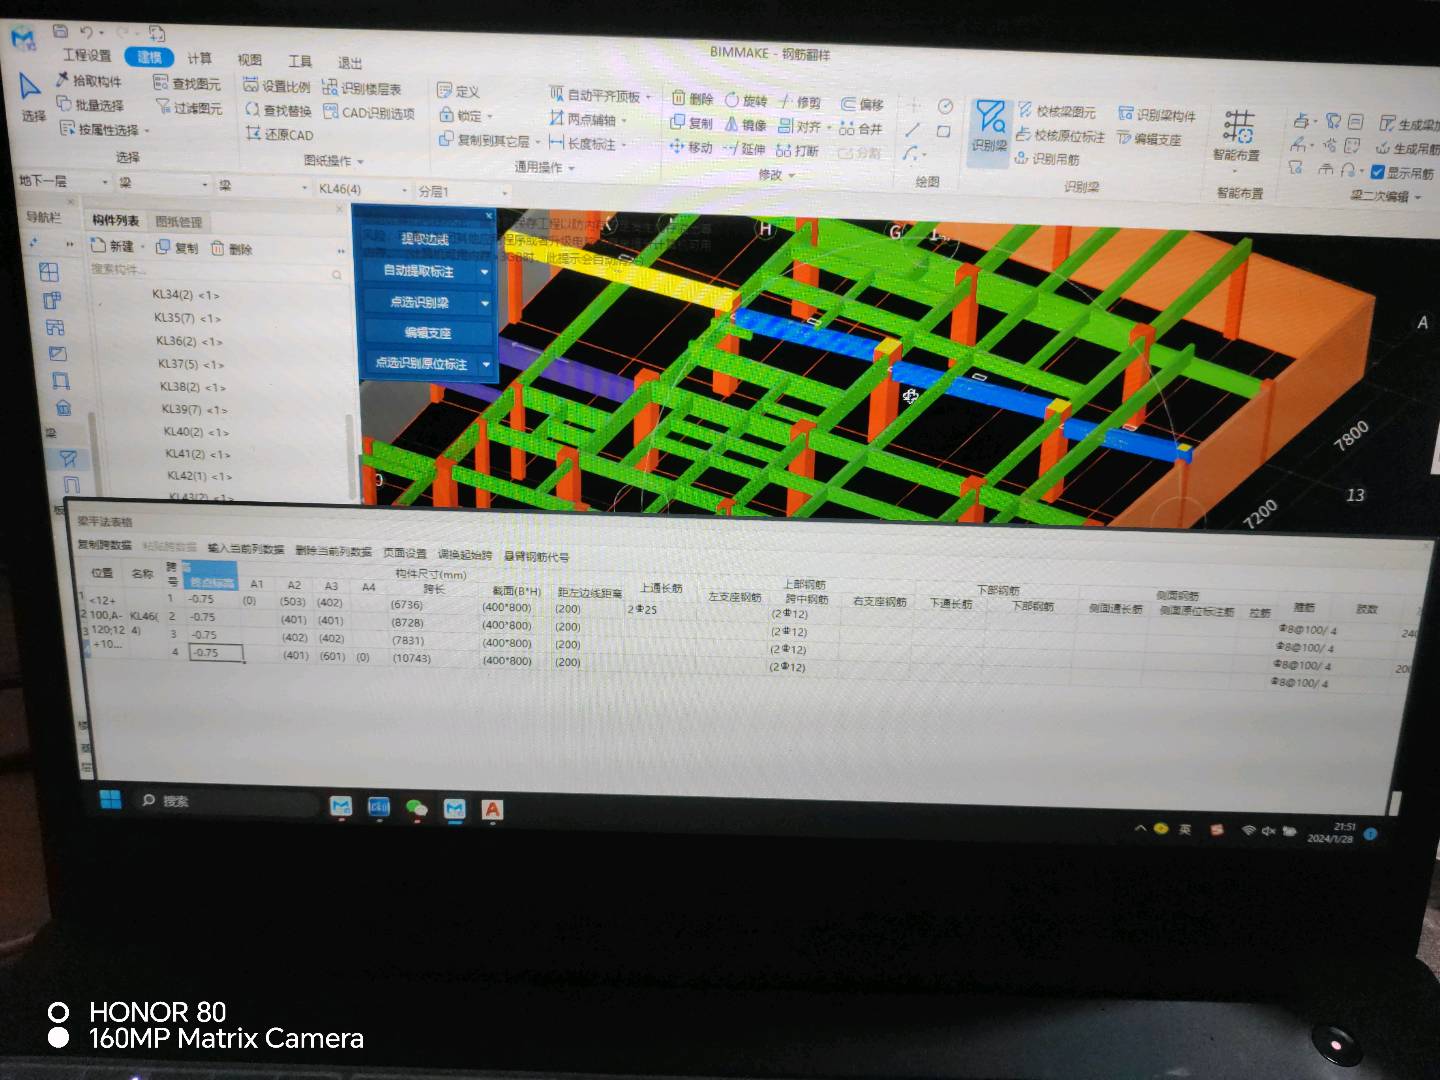Switch to the 图纸管理 panel tab

(x=179, y=222)
